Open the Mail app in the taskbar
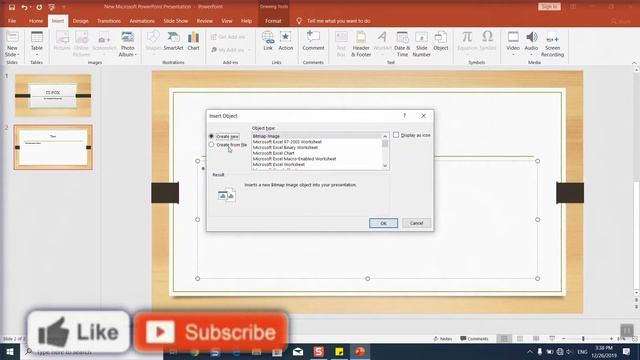The width and height of the screenshot is (640, 360). pyautogui.click(x=298, y=351)
